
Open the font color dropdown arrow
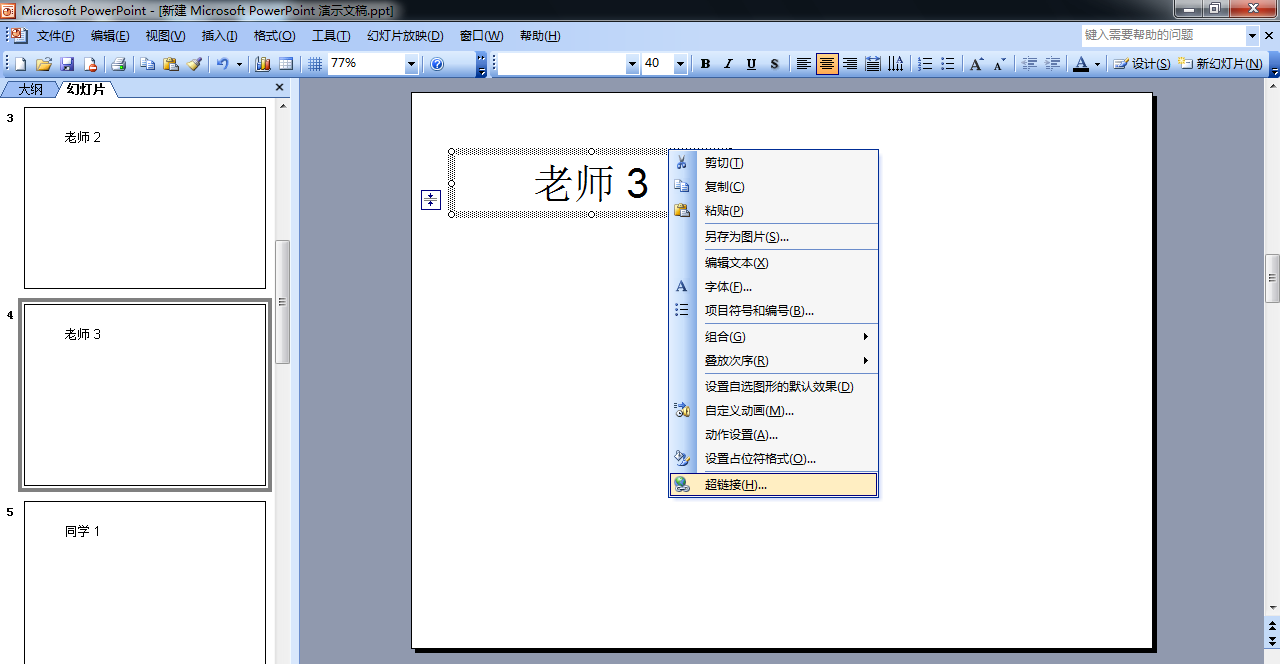1097,64
